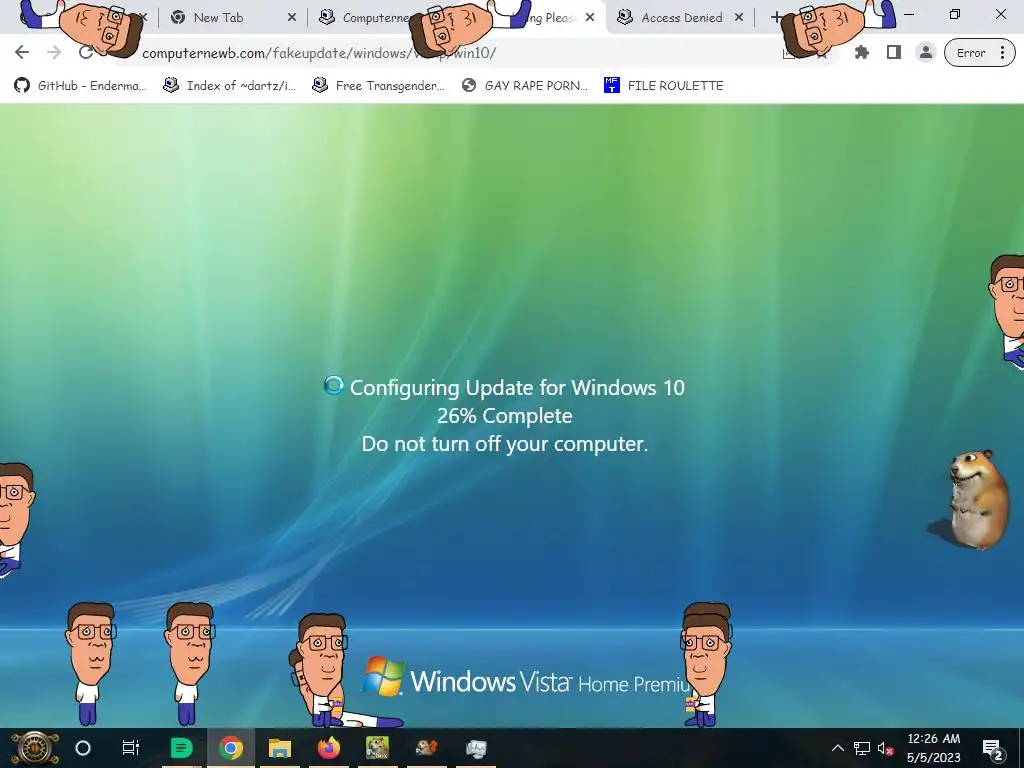Image resolution: width=1024 pixels, height=768 pixels.
Task: Switch to the Computerne... tab
Action: click(x=366, y=18)
